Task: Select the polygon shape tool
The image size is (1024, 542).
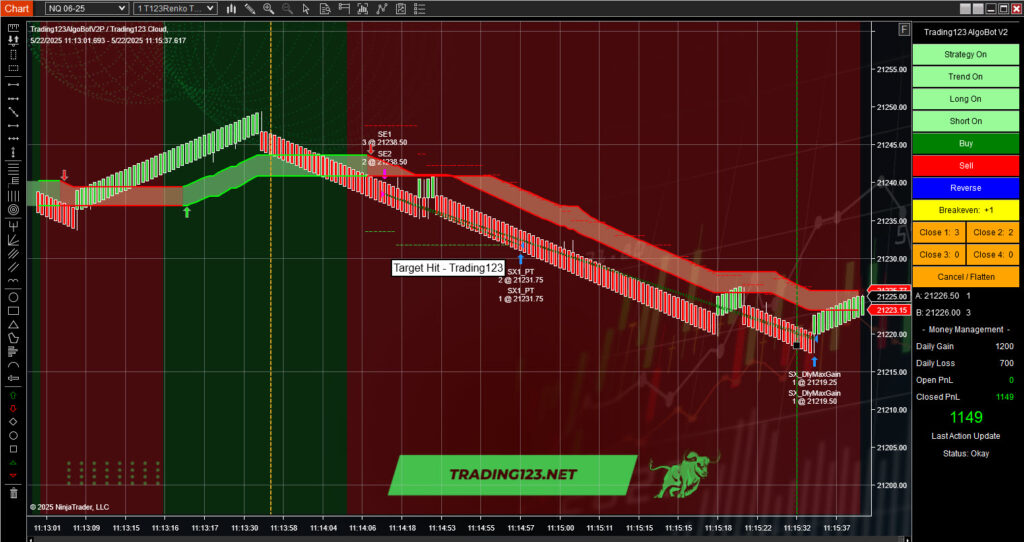Action: point(13,338)
